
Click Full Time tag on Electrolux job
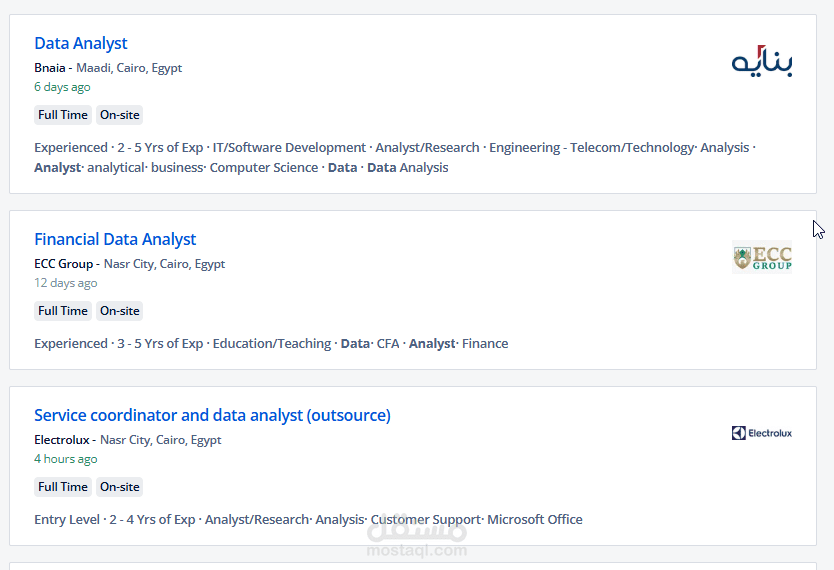click(x=63, y=487)
